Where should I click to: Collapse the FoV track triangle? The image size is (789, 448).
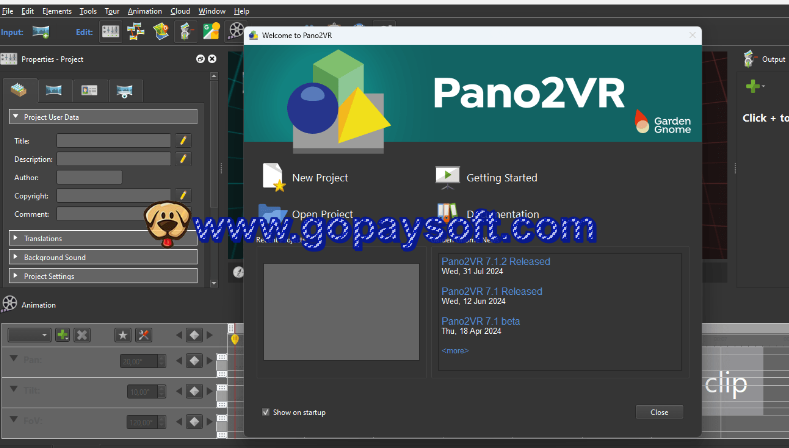[14, 419]
